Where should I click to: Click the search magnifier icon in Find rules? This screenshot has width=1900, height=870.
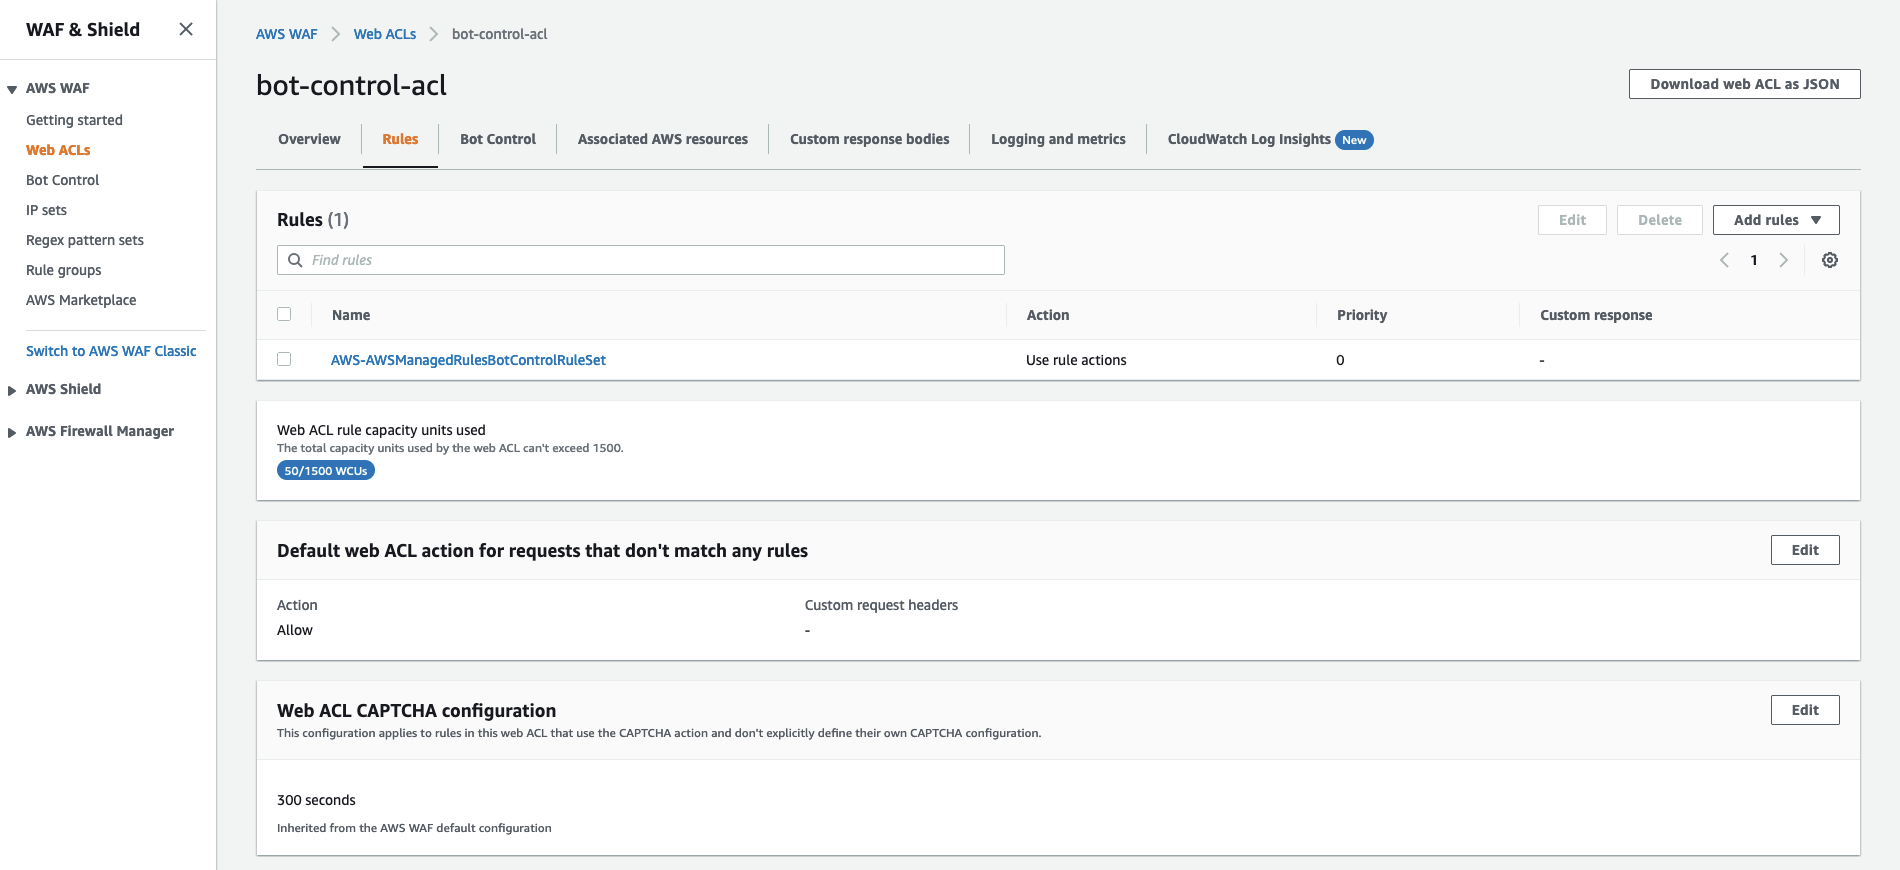[x=295, y=260]
